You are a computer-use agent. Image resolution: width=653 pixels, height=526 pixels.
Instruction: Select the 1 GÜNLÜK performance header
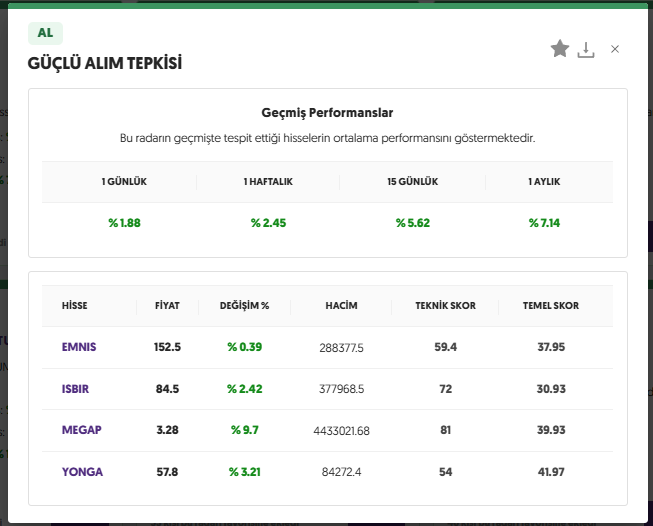124,182
